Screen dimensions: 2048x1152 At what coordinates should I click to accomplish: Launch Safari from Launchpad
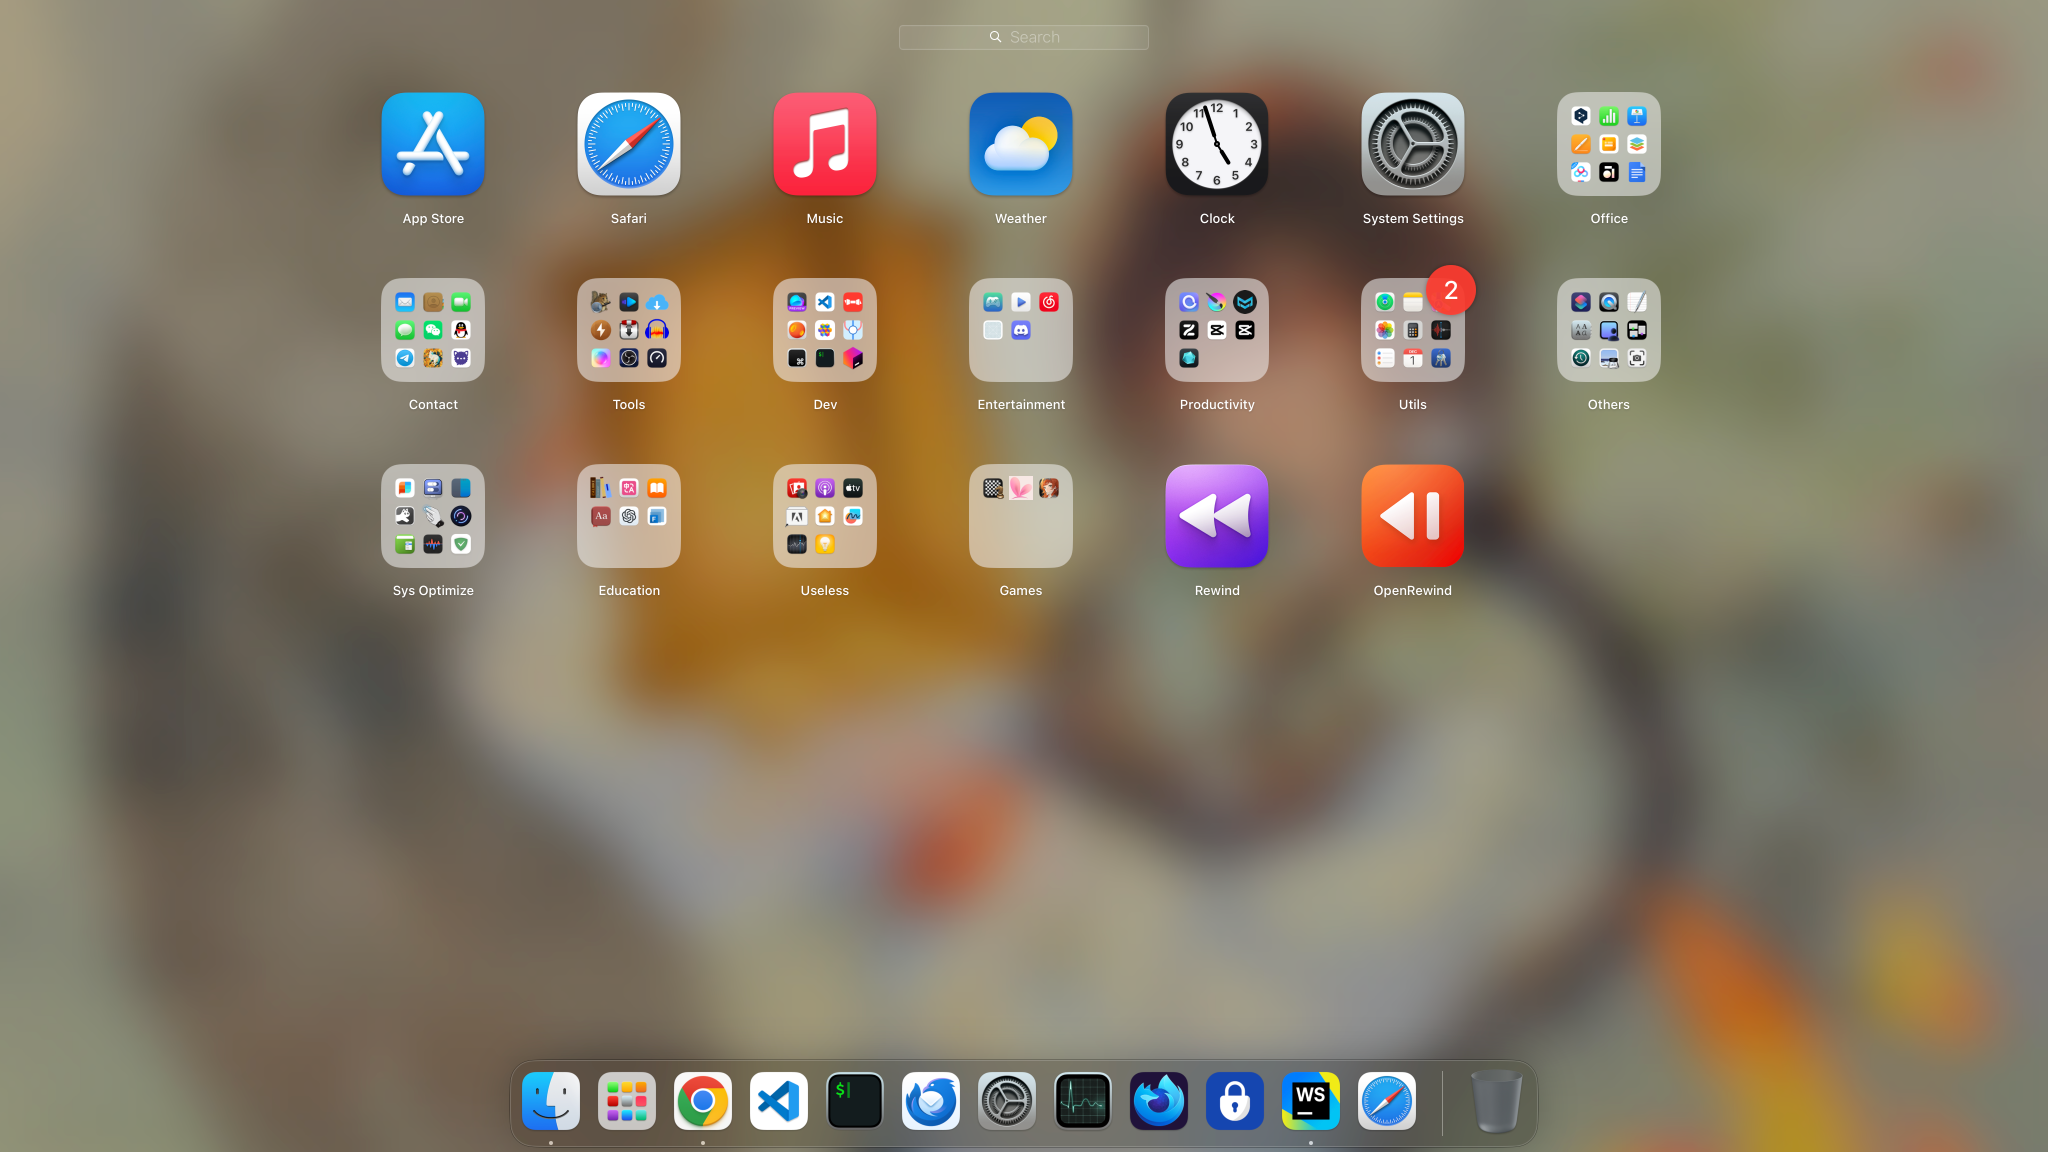click(x=628, y=144)
